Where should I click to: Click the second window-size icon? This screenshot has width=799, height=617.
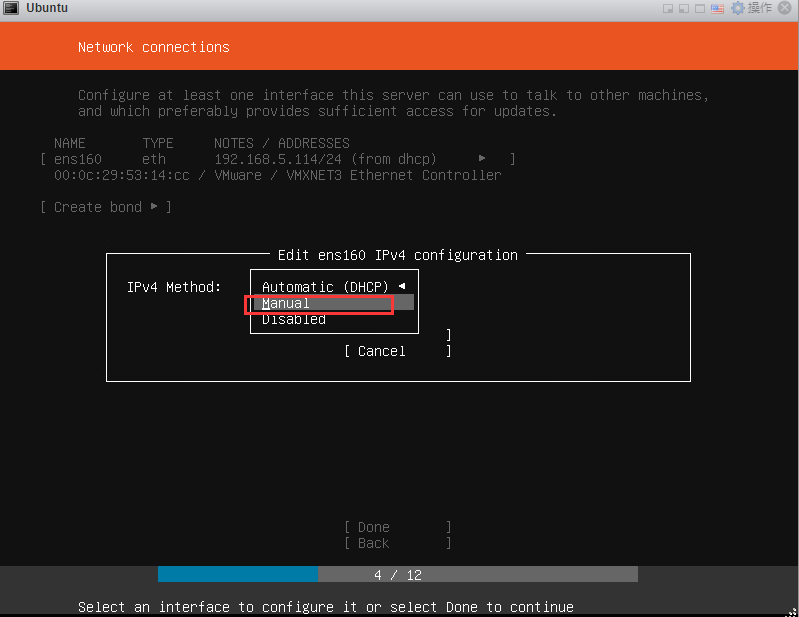(684, 8)
